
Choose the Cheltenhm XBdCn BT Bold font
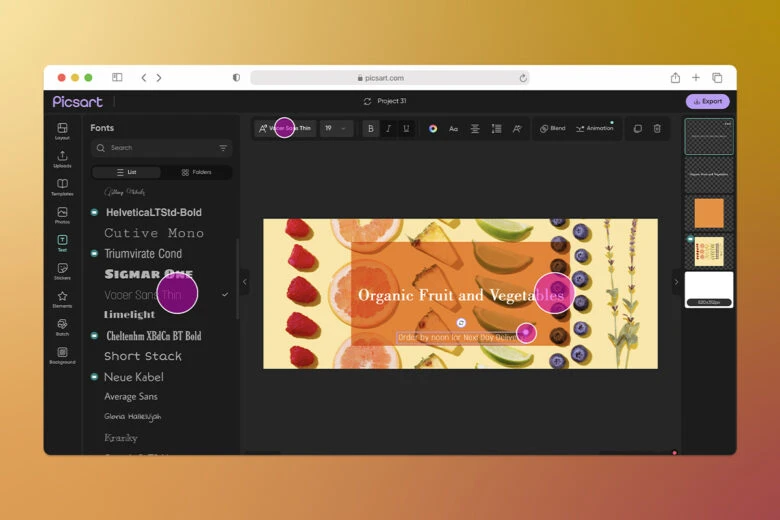(154, 336)
